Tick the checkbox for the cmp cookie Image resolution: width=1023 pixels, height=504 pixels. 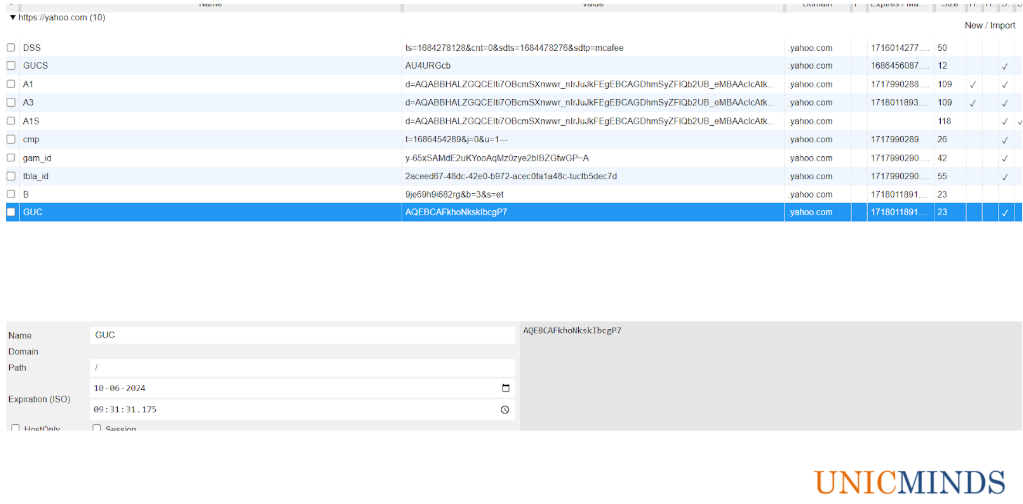pos(11,139)
